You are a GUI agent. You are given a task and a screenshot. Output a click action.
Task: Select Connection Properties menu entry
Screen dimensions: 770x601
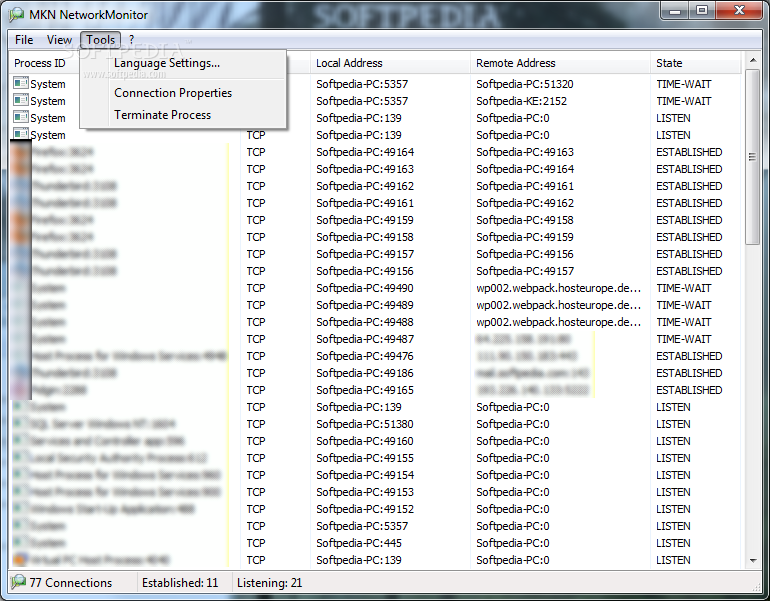pos(173,93)
